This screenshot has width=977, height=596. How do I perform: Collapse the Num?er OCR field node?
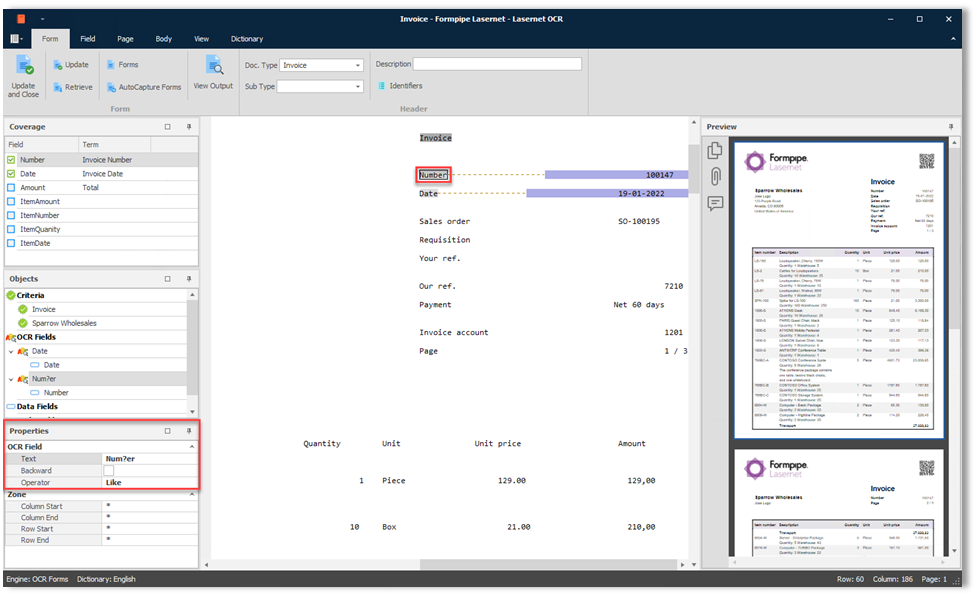[11, 379]
